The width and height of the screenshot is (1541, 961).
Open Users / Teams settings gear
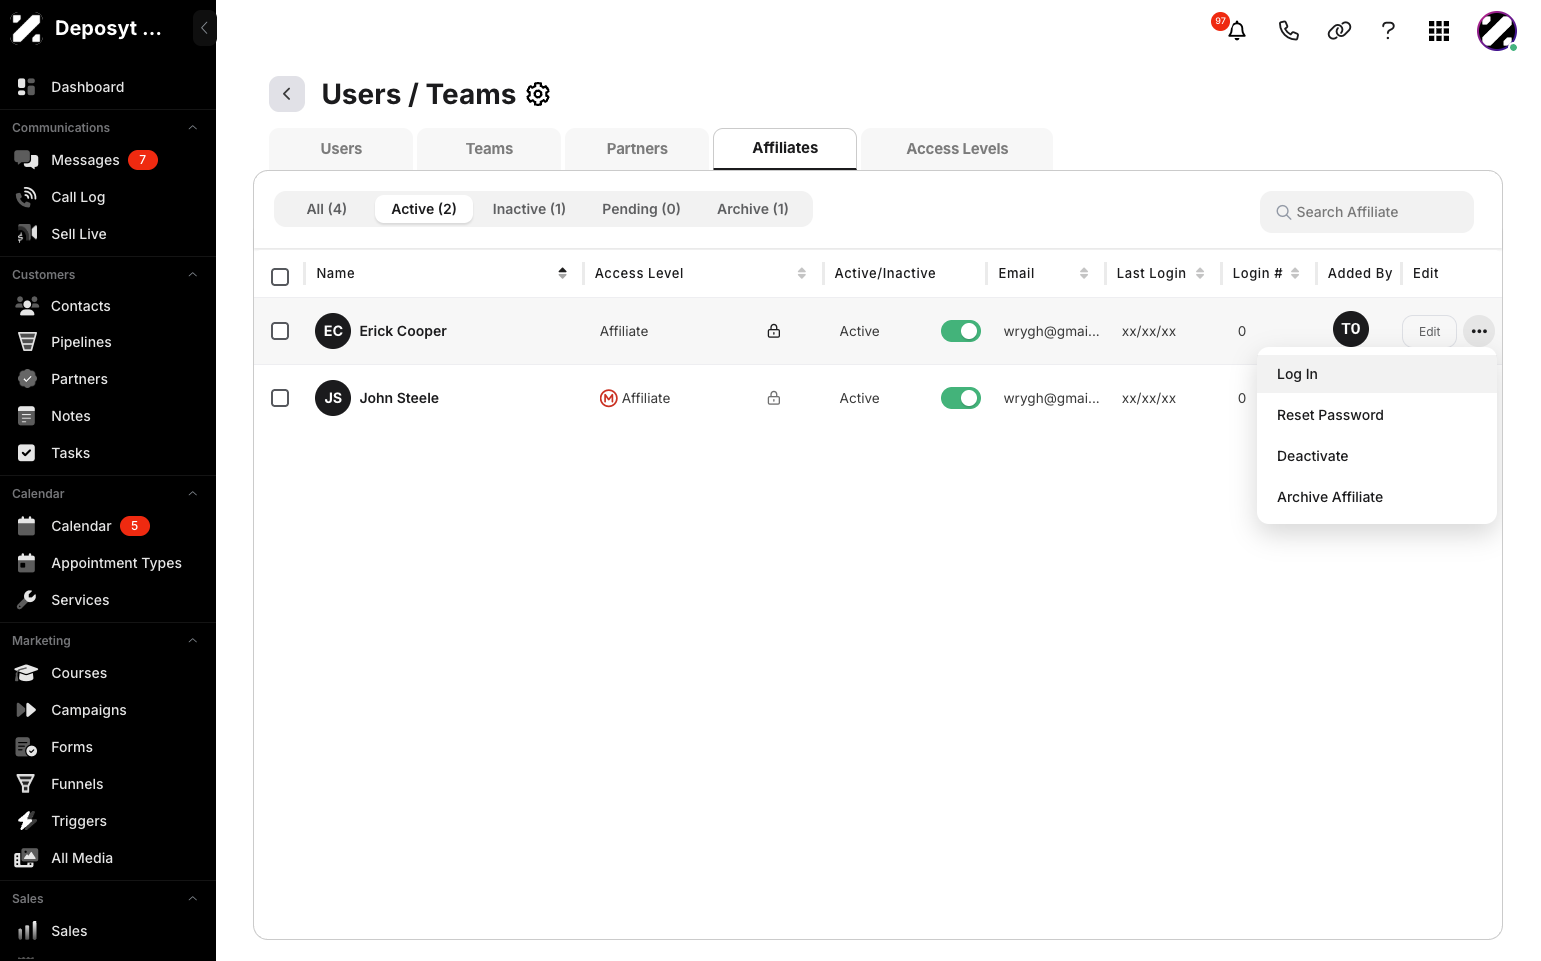(x=538, y=94)
